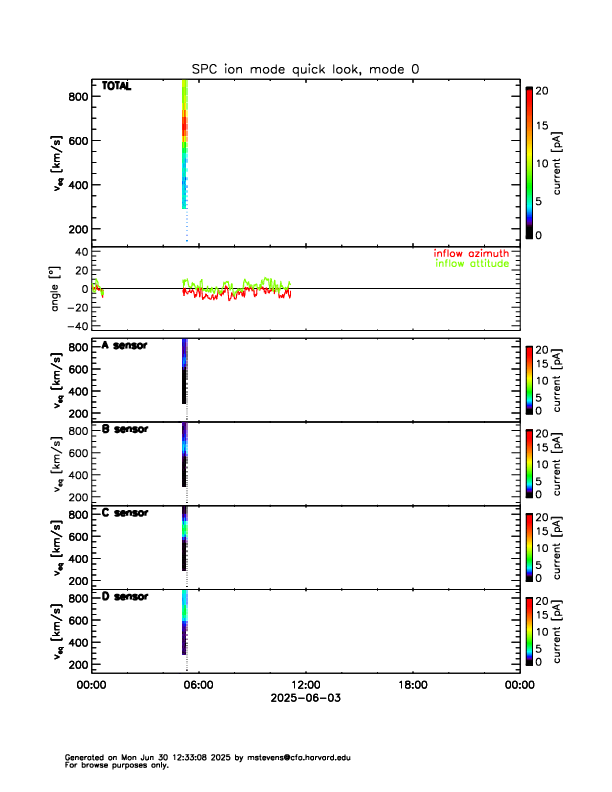The height and width of the screenshot is (792, 612).
Task: Click the B sensor panel color bar
Action: (528, 462)
